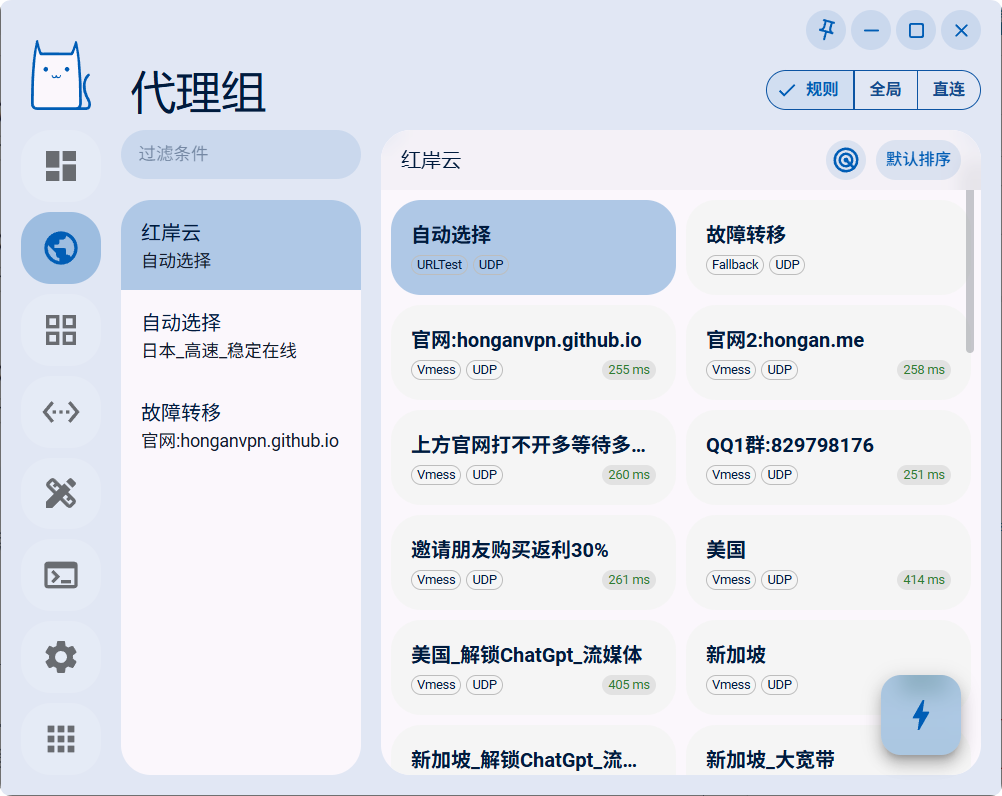Click the locate-current-proxy target icon
1002x796 pixels.
[846, 160]
